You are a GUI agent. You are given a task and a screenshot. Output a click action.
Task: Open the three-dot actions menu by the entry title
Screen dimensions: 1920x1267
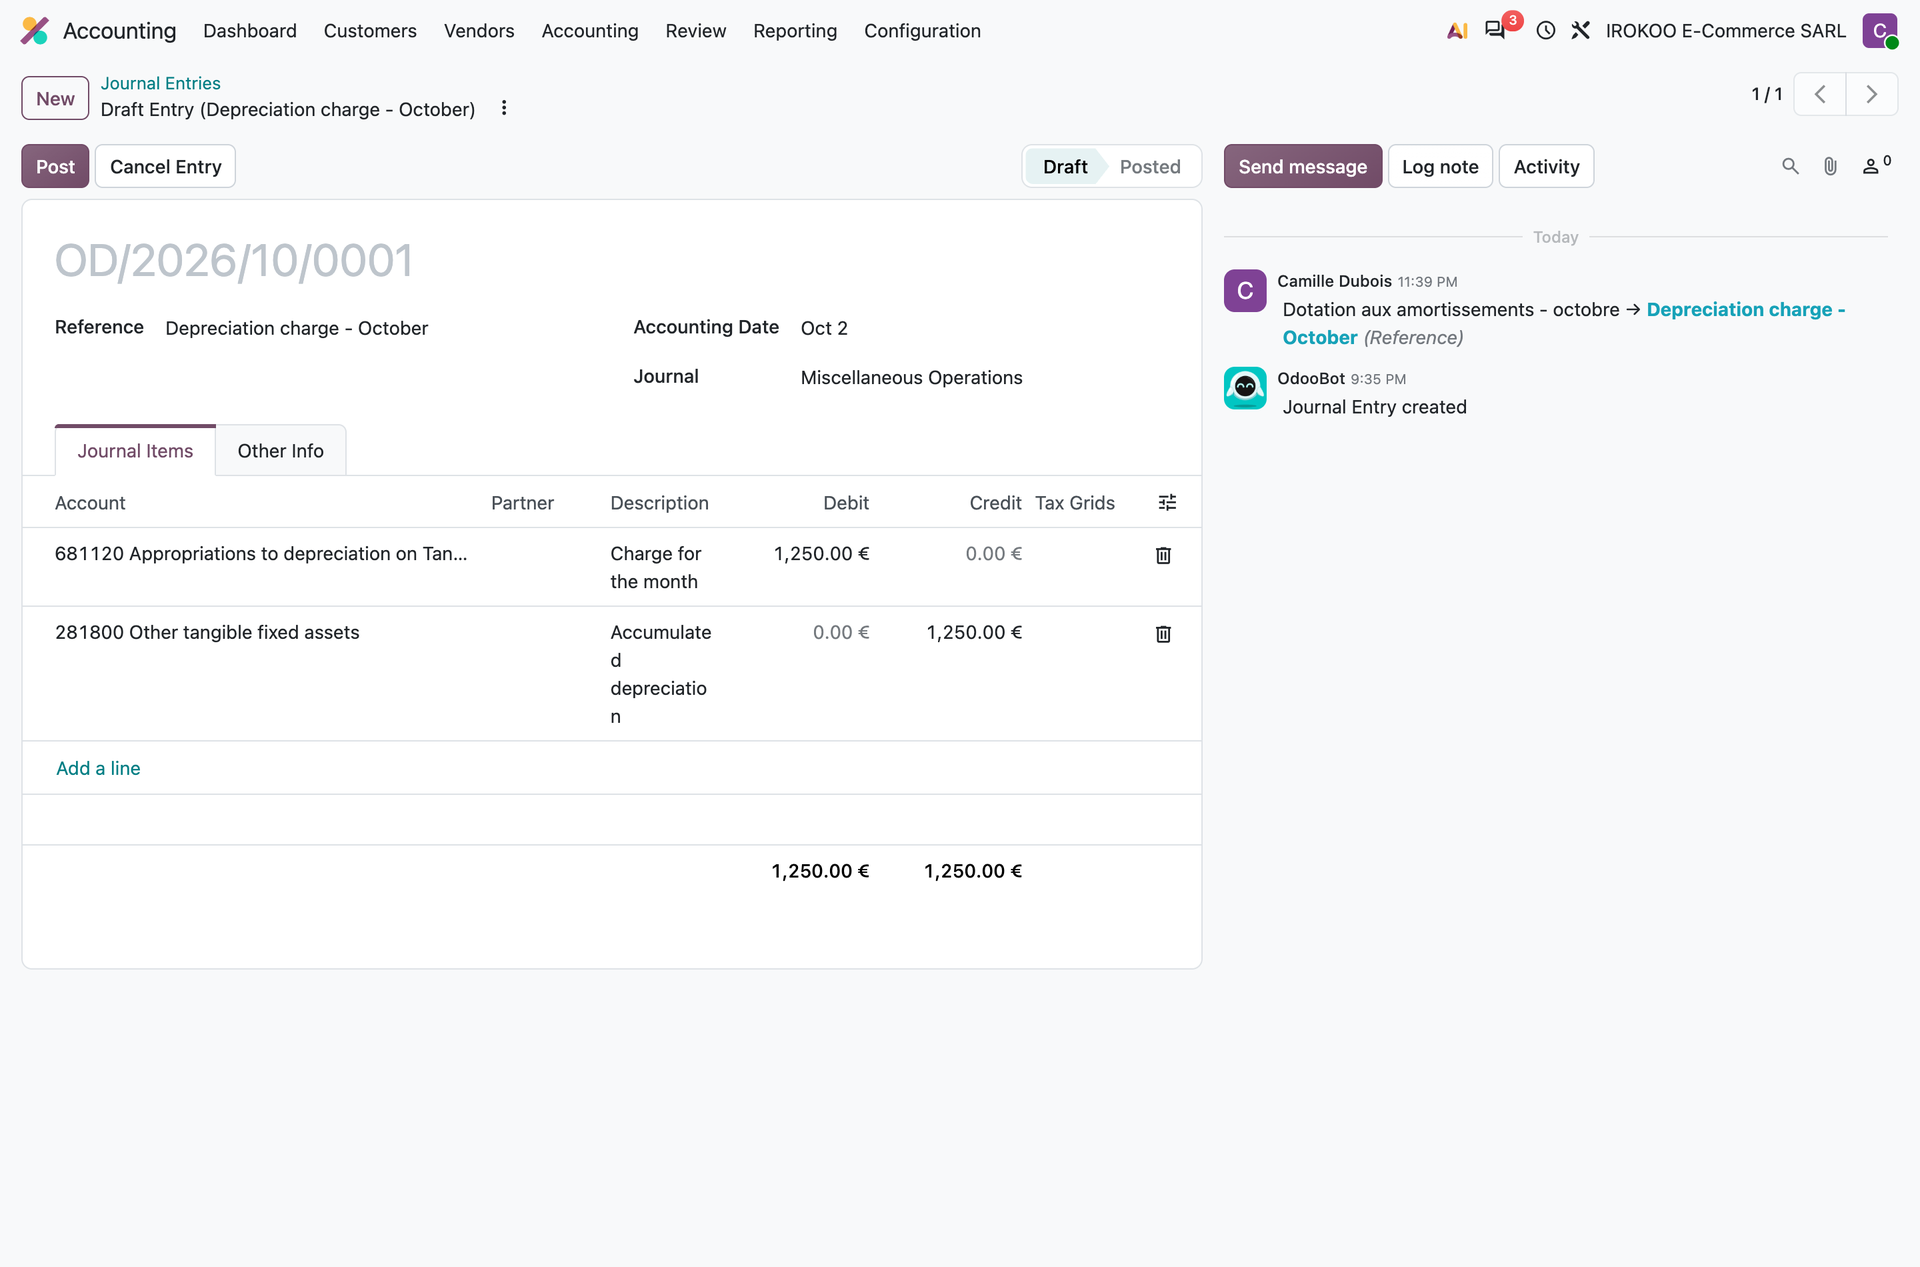[504, 108]
